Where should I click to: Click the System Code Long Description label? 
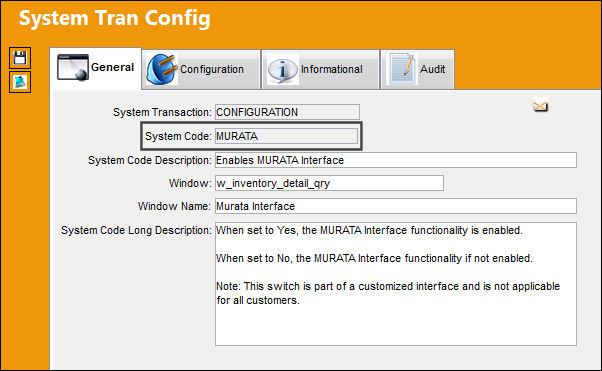pos(136,230)
